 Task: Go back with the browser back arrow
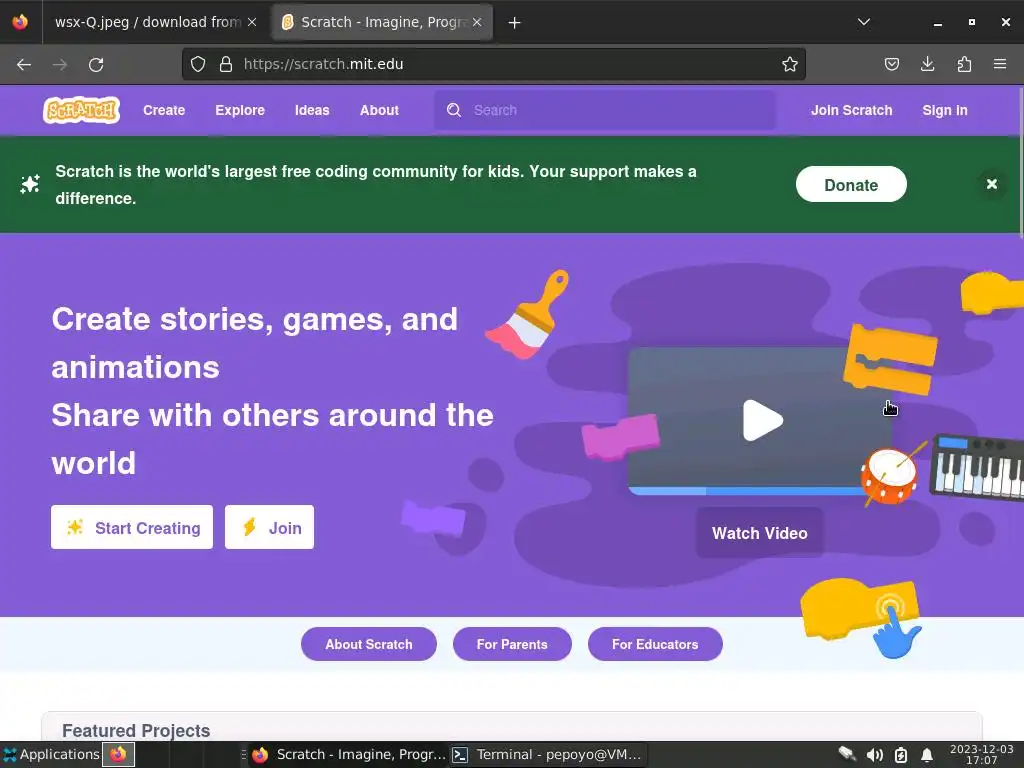24,65
